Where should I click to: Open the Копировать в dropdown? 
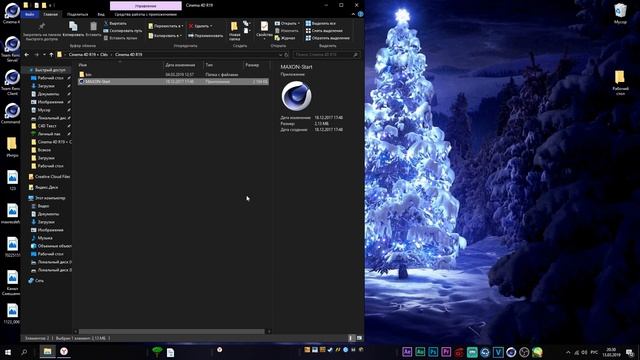pos(165,36)
